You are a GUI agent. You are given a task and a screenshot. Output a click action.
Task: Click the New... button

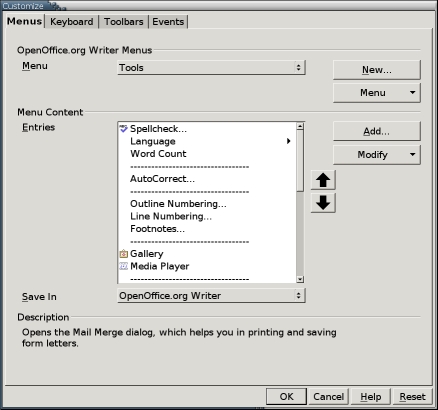(x=377, y=70)
